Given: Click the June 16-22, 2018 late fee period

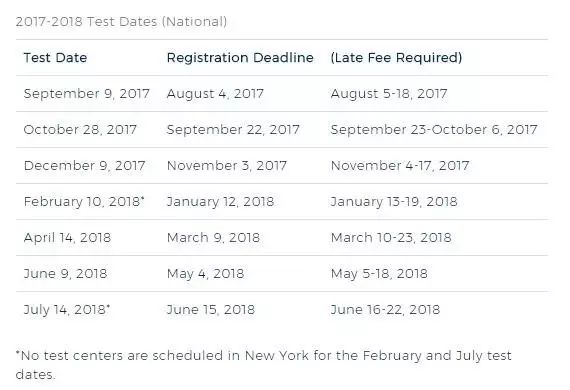Looking at the screenshot, I should pyautogui.click(x=385, y=310).
